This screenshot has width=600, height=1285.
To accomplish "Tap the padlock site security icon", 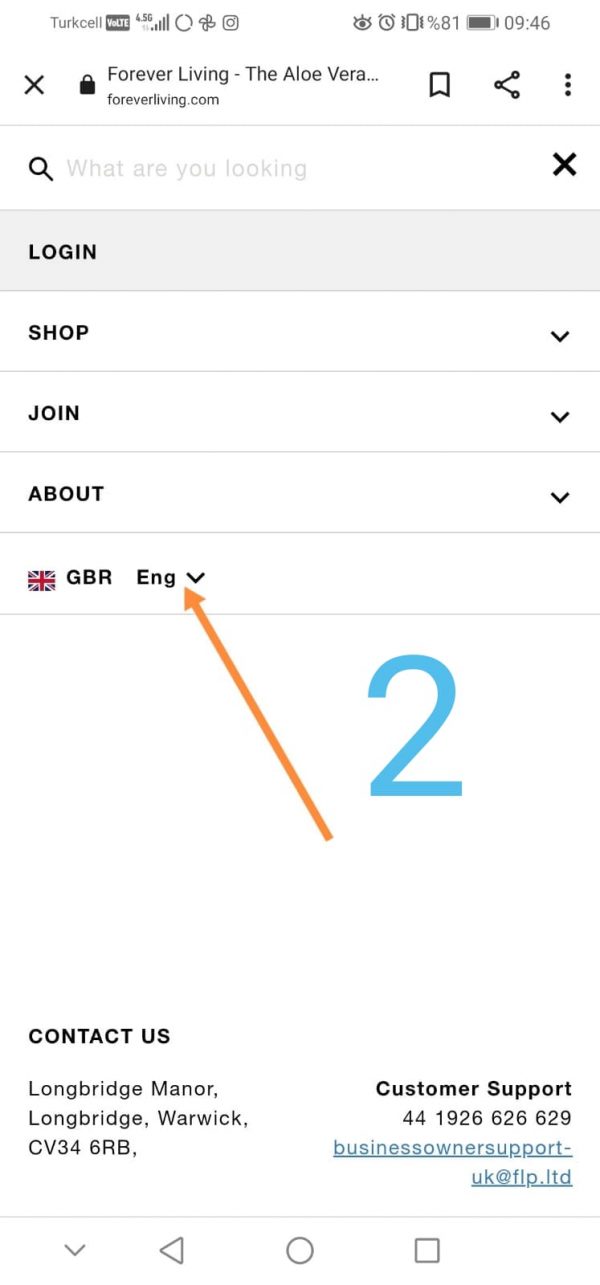I will coord(87,85).
